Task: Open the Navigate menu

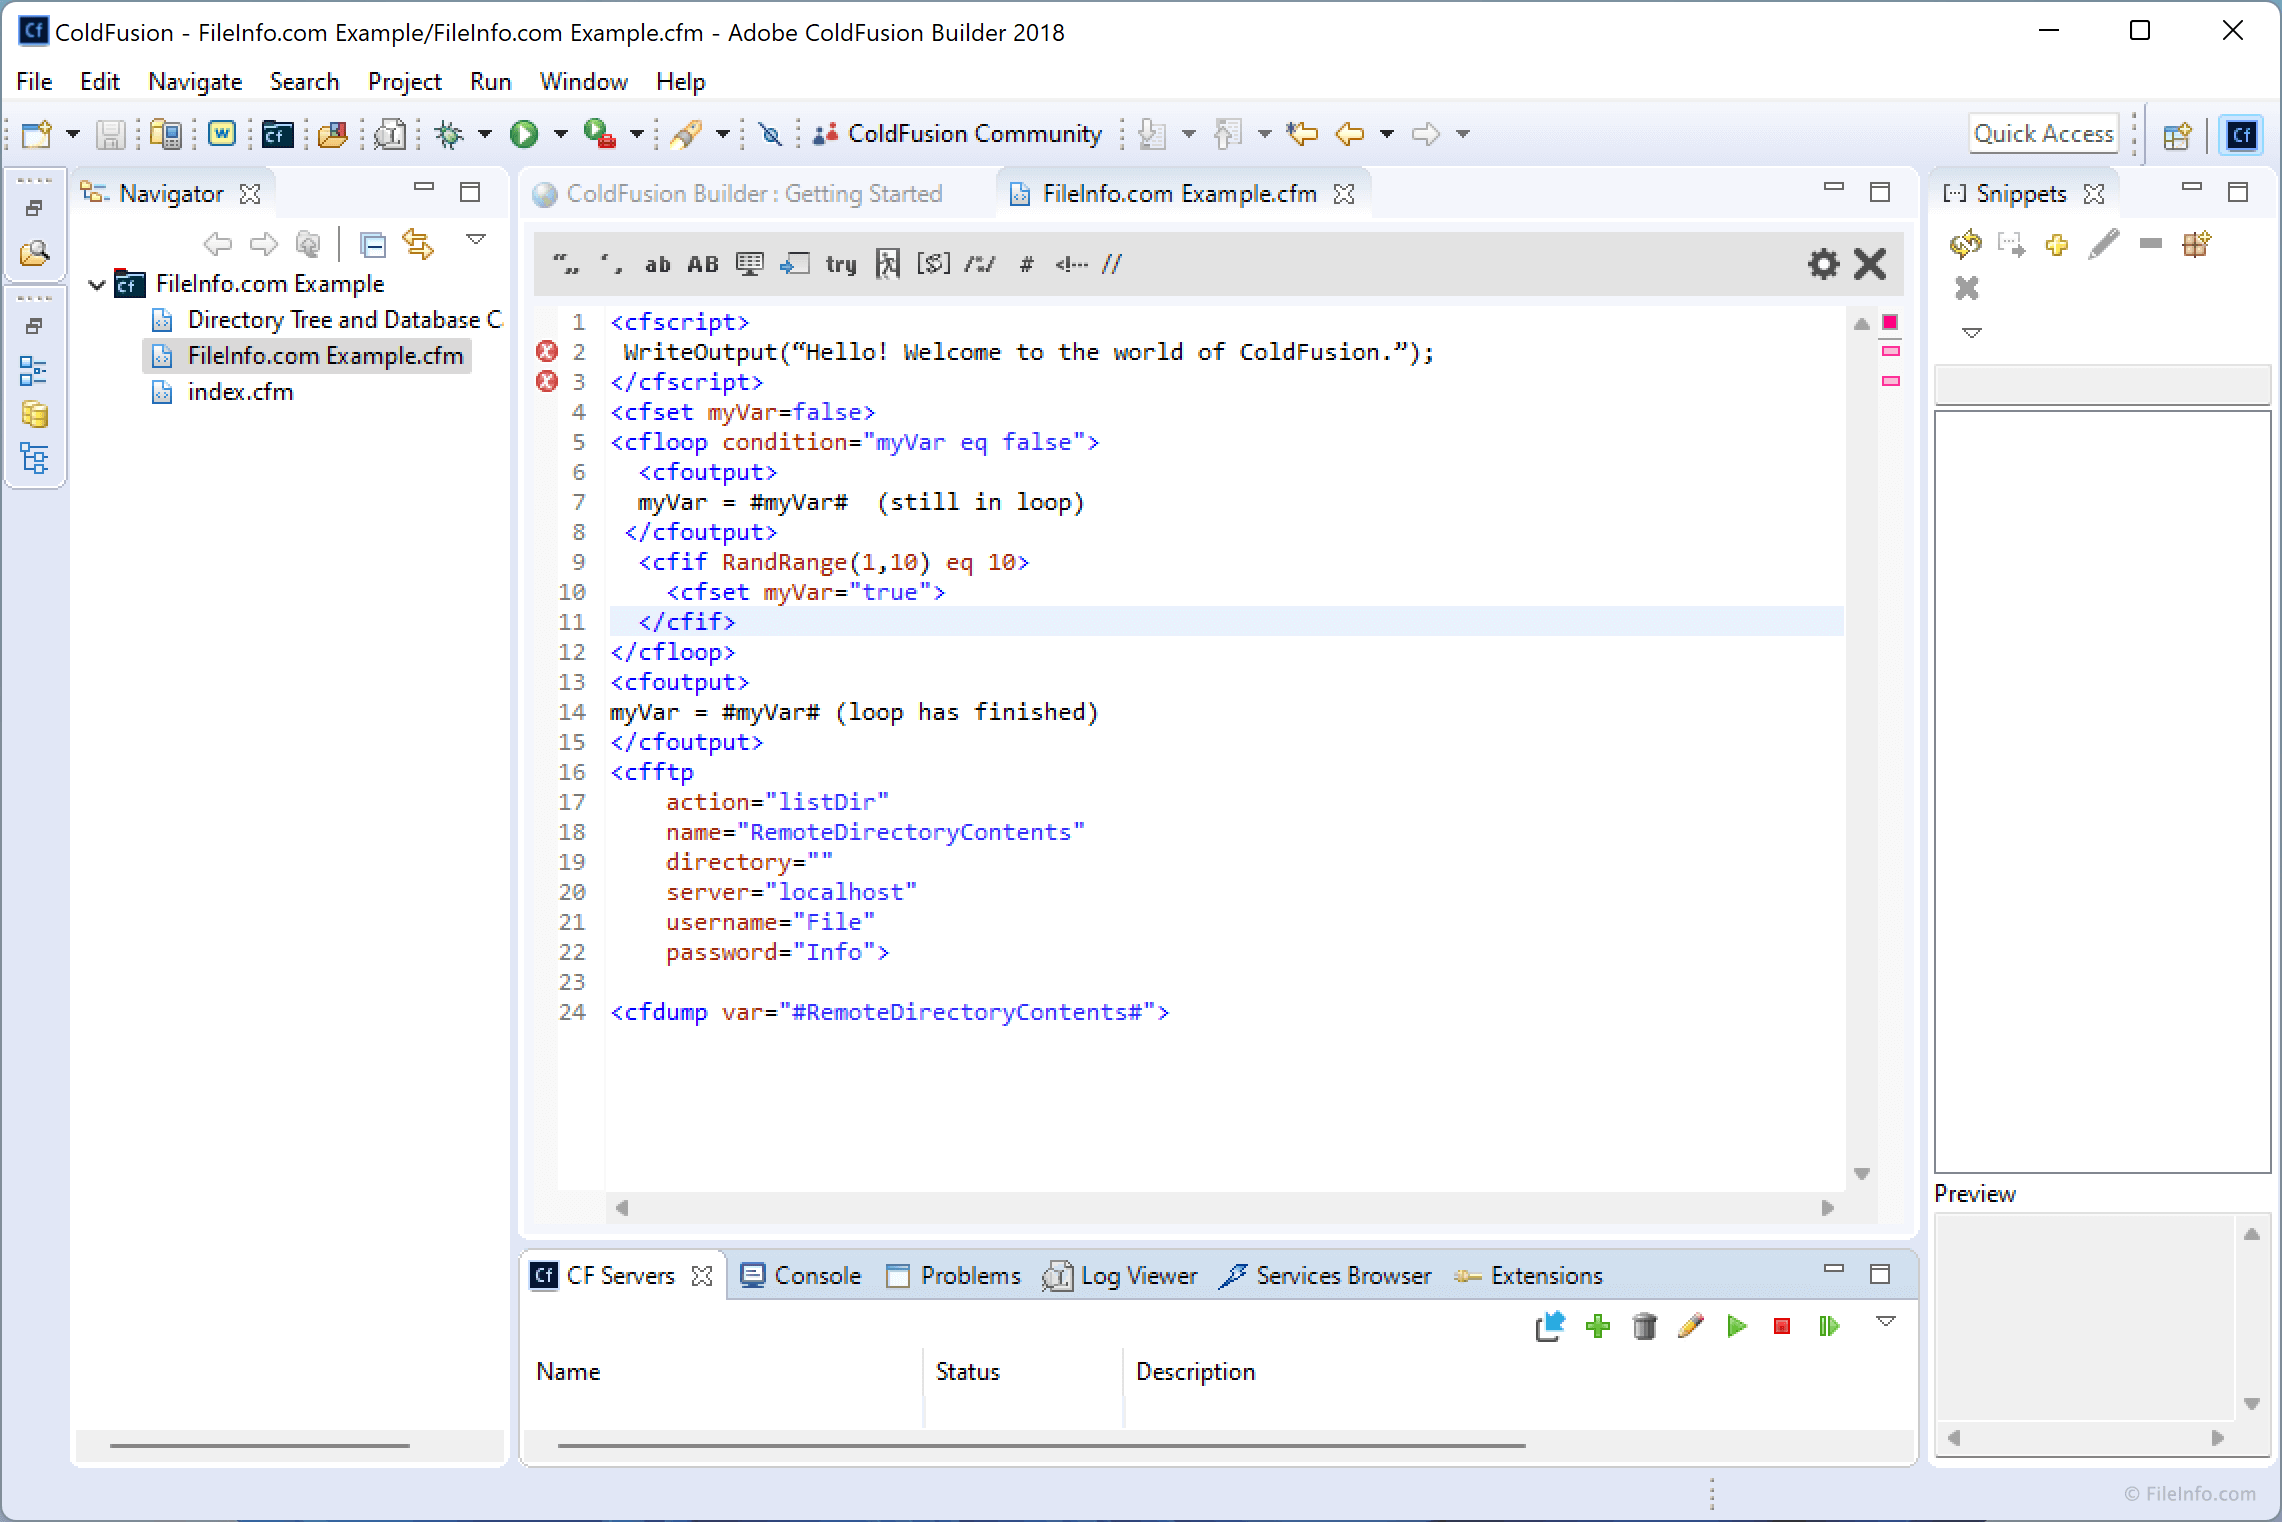Action: [x=195, y=82]
